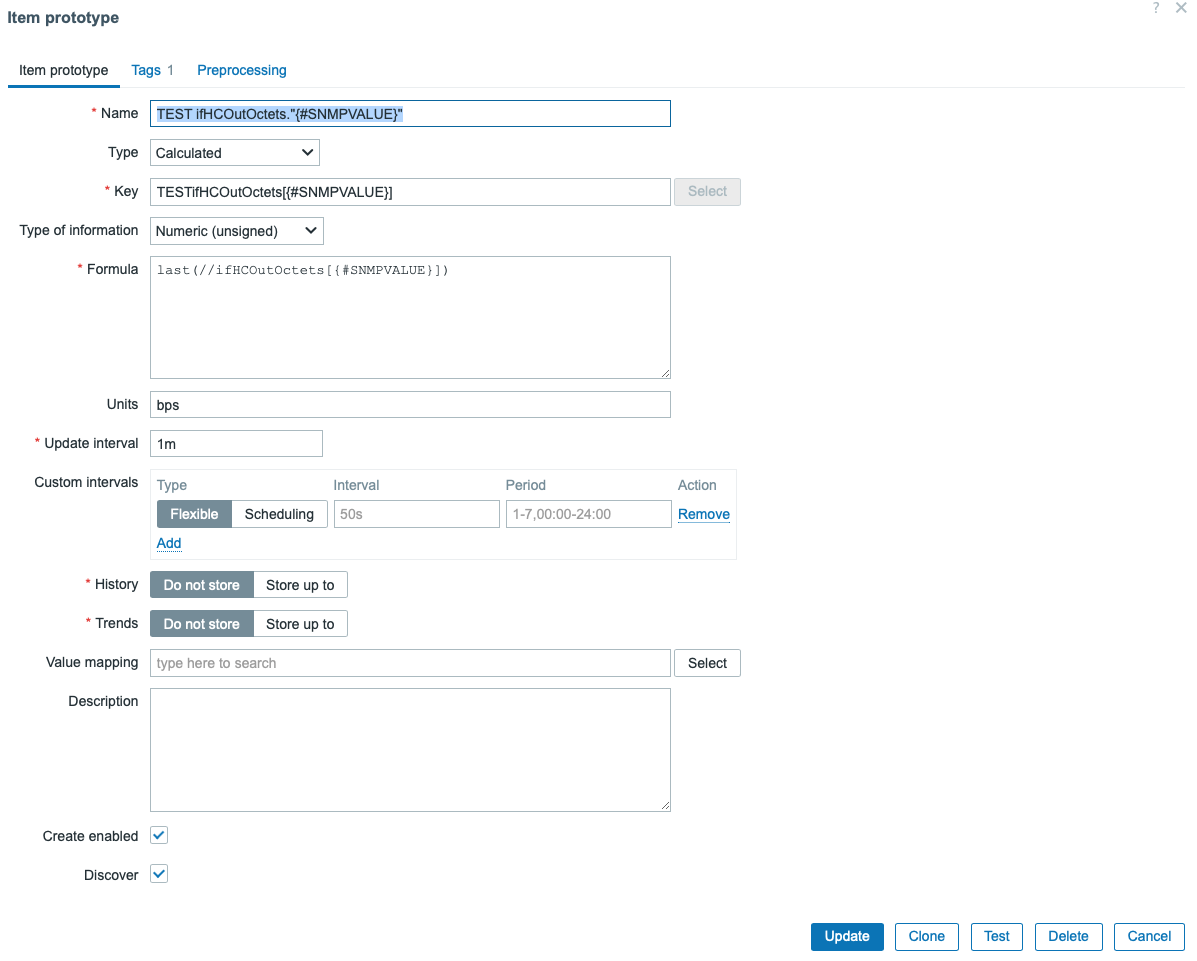
Task: Switch to the Tags tab
Action: point(146,70)
